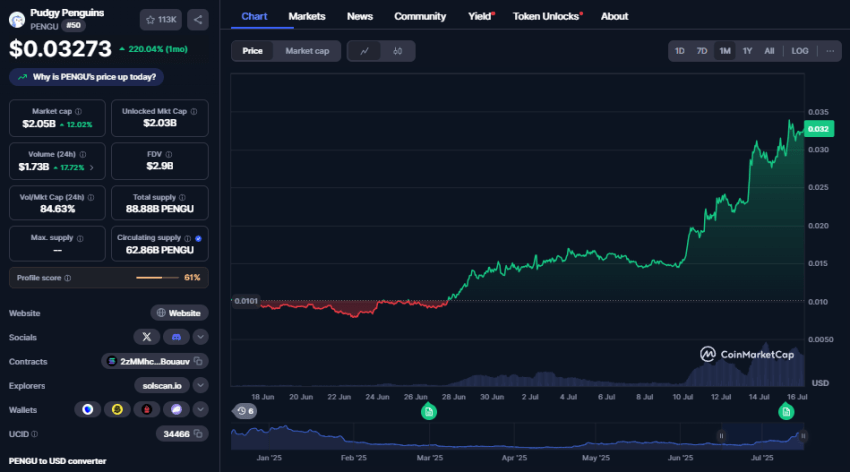Open the share icon button
The image size is (850, 472).
(x=198, y=20)
